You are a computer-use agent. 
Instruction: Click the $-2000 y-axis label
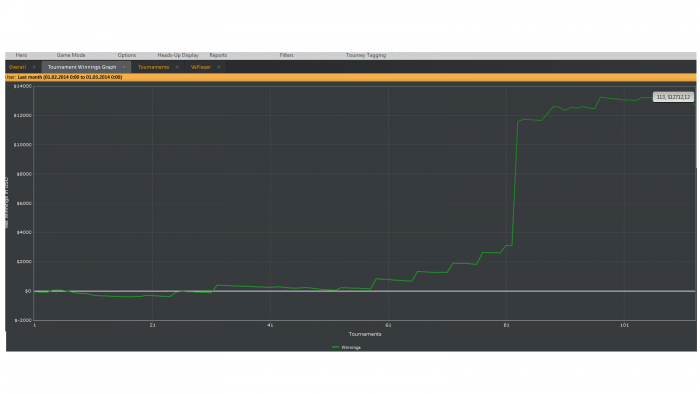coord(23,320)
